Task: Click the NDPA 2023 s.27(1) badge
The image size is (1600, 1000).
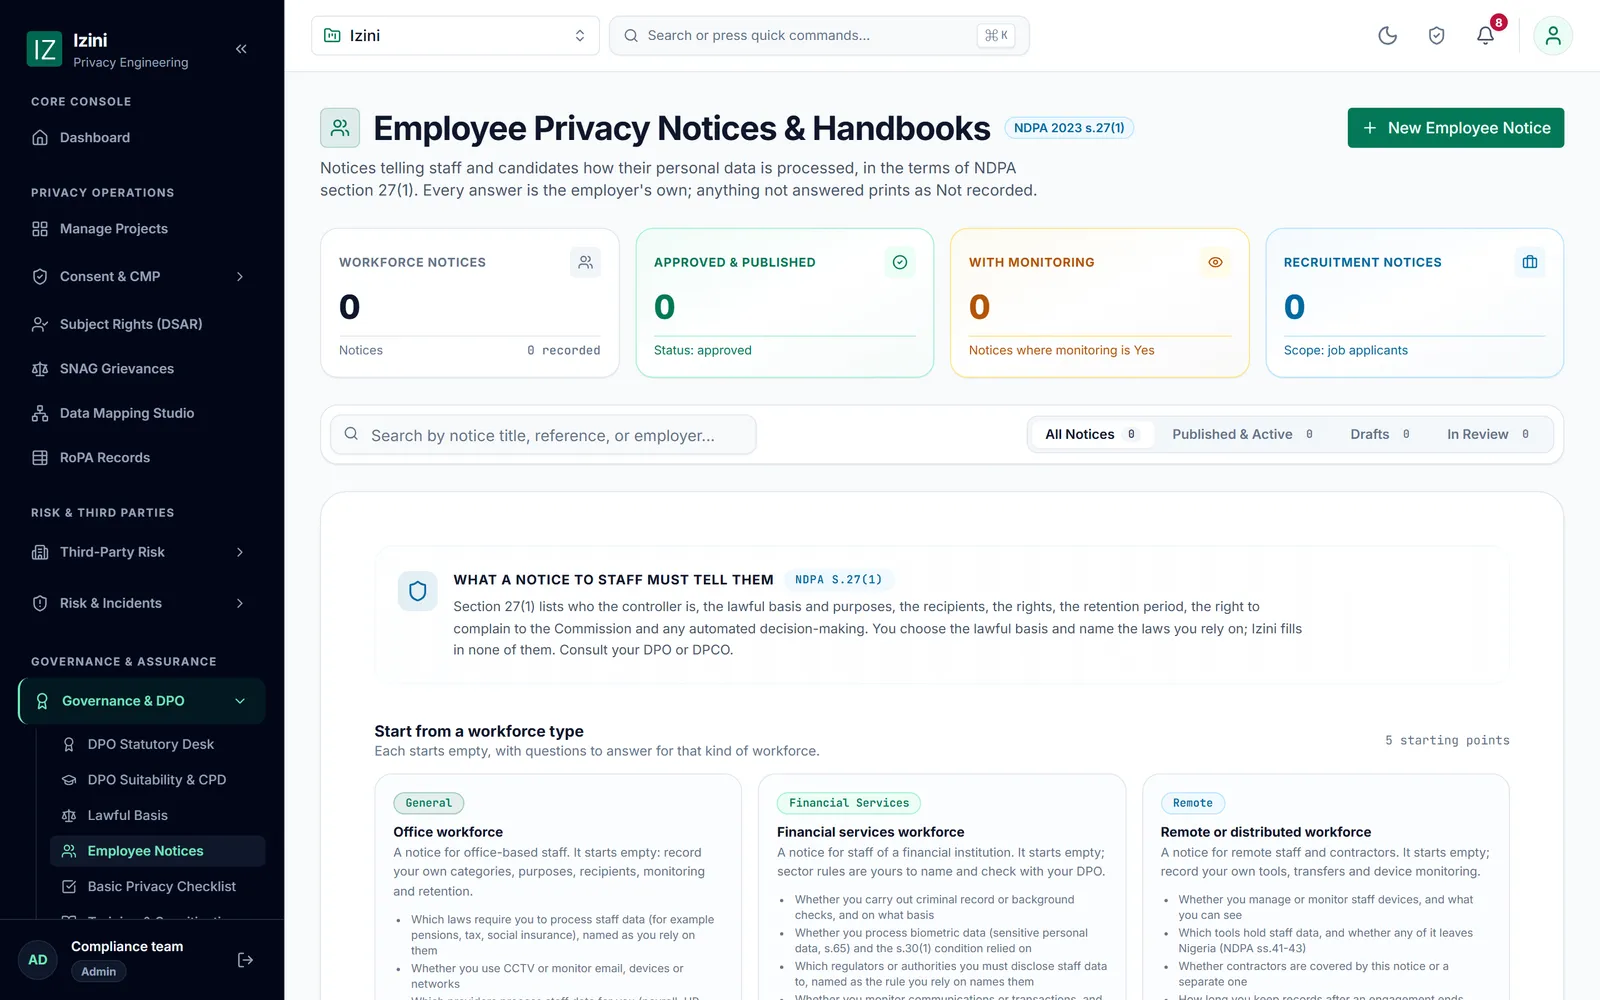Action: tap(1069, 128)
